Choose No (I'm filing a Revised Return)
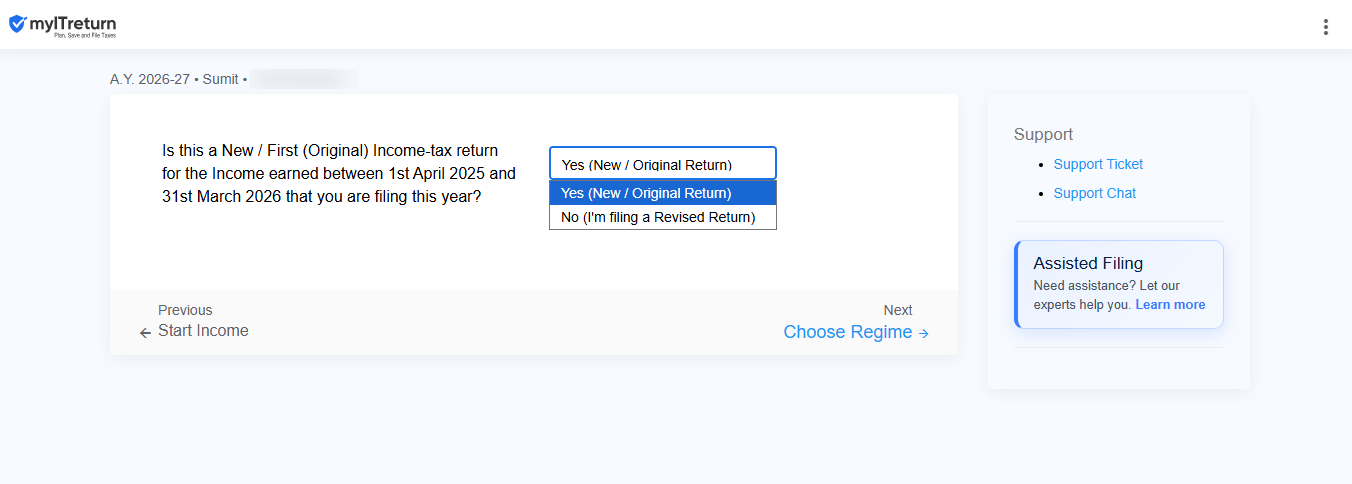This screenshot has height=484, width=1352. pos(662,217)
